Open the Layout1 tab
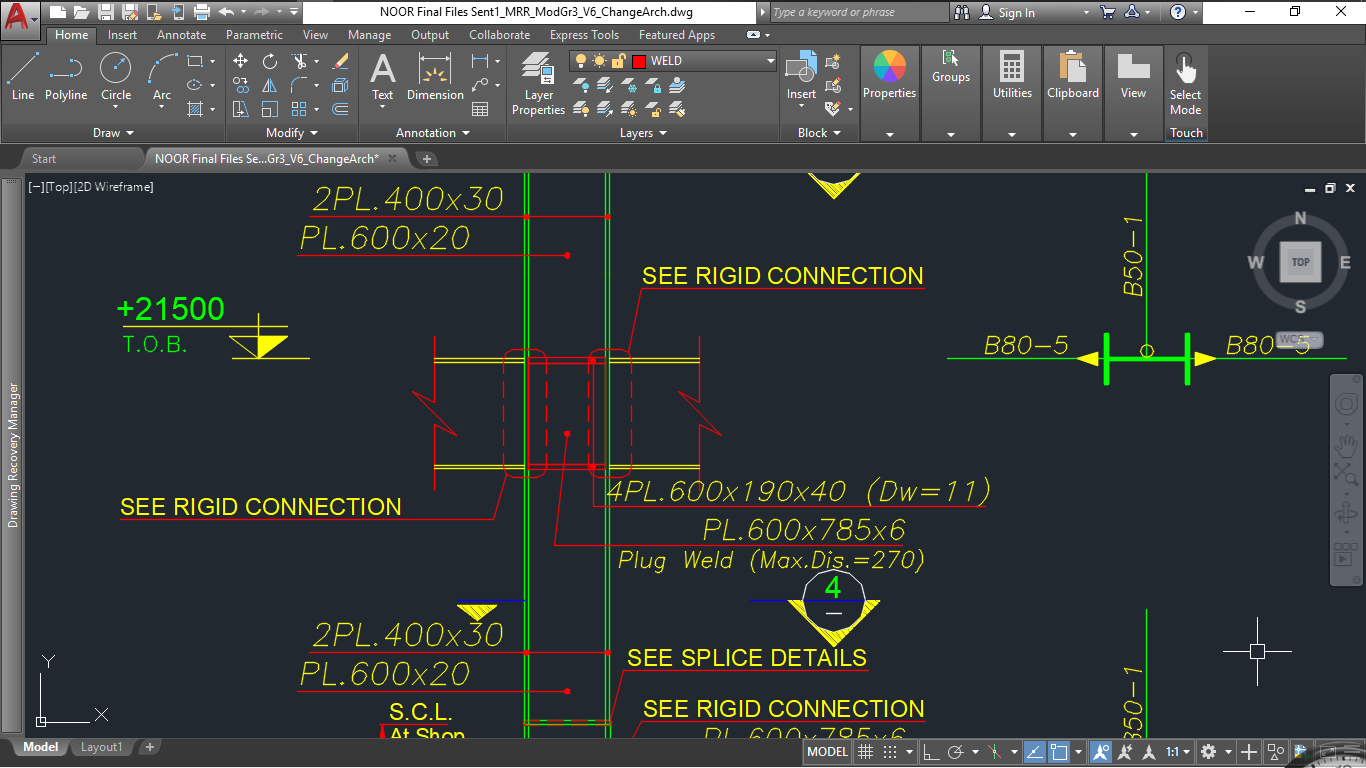This screenshot has width=1366, height=768. pyautogui.click(x=101, y=747)
